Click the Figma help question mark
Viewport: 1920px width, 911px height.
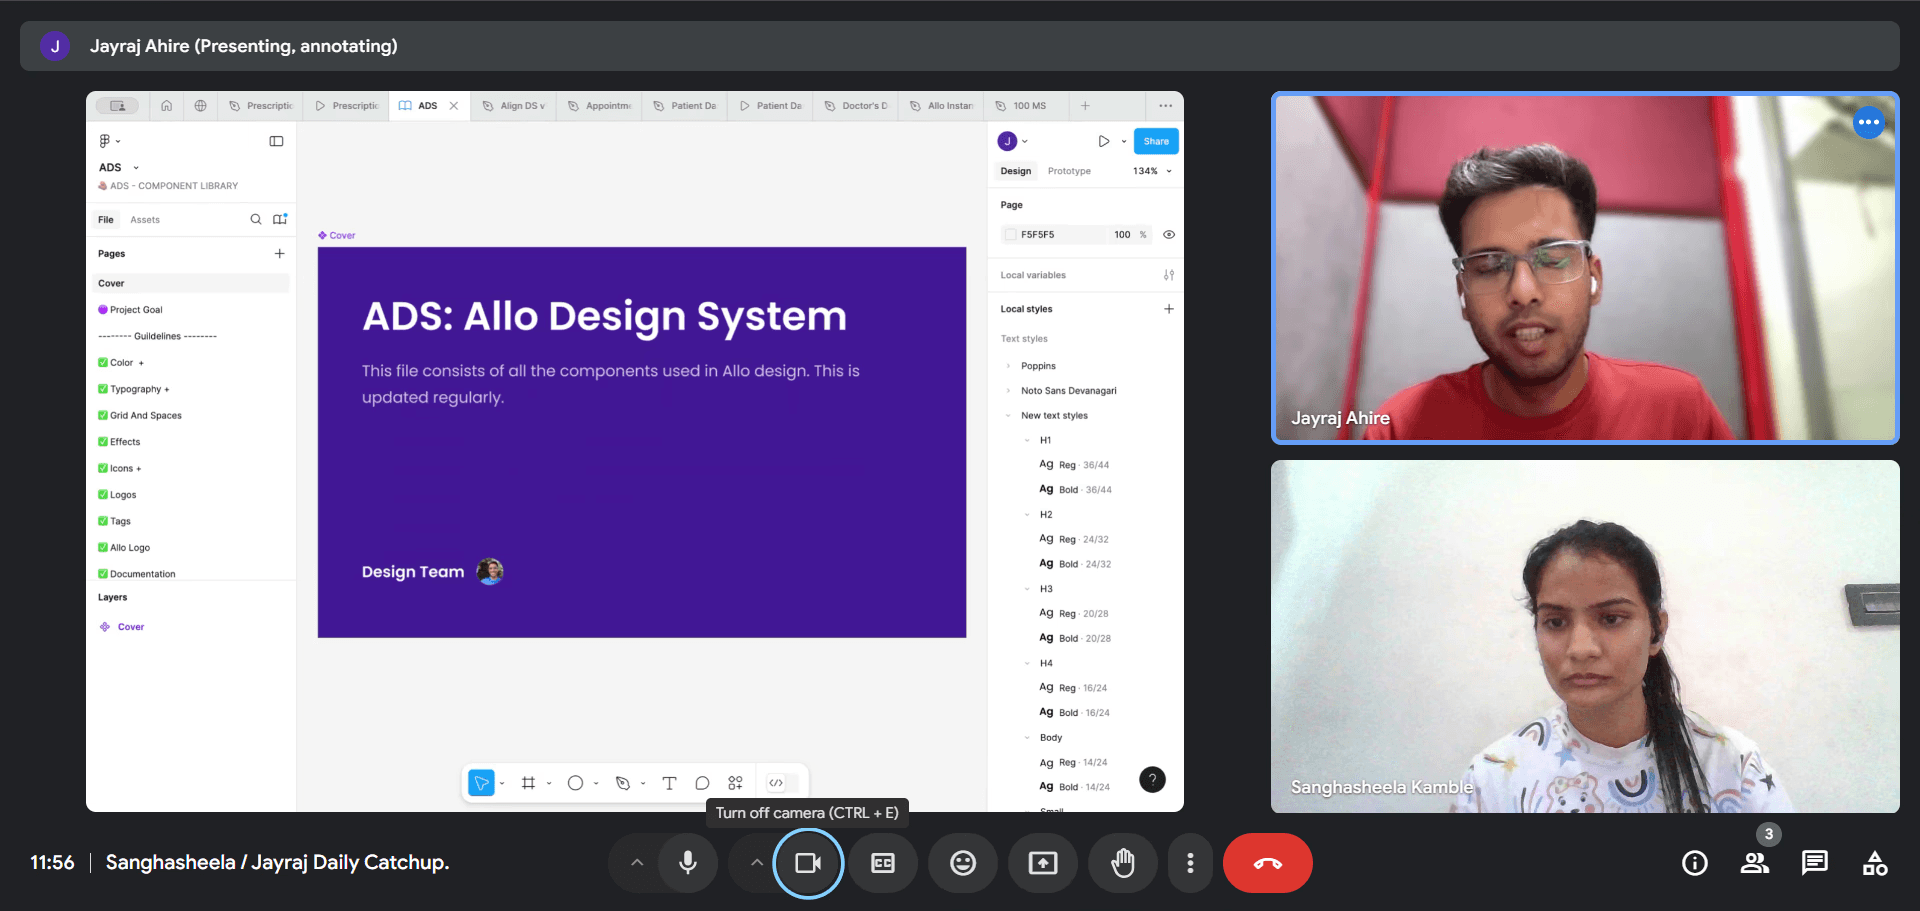point(1152,780)
